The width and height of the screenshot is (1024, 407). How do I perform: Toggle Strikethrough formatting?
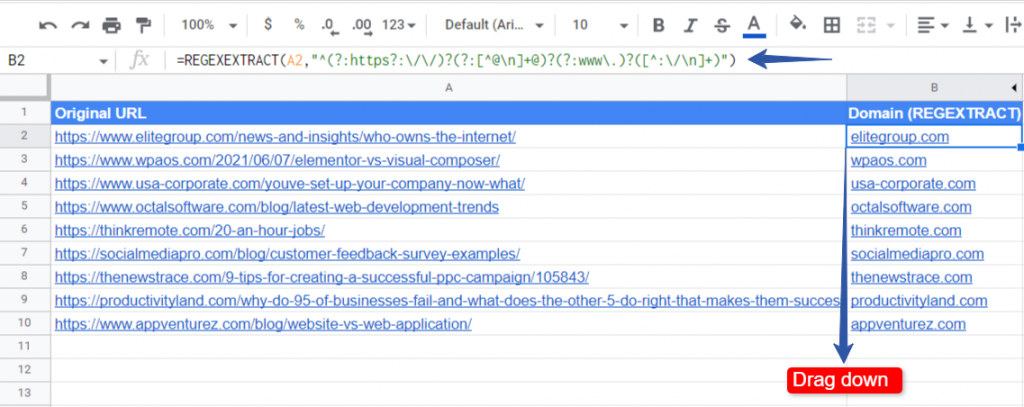722,25
